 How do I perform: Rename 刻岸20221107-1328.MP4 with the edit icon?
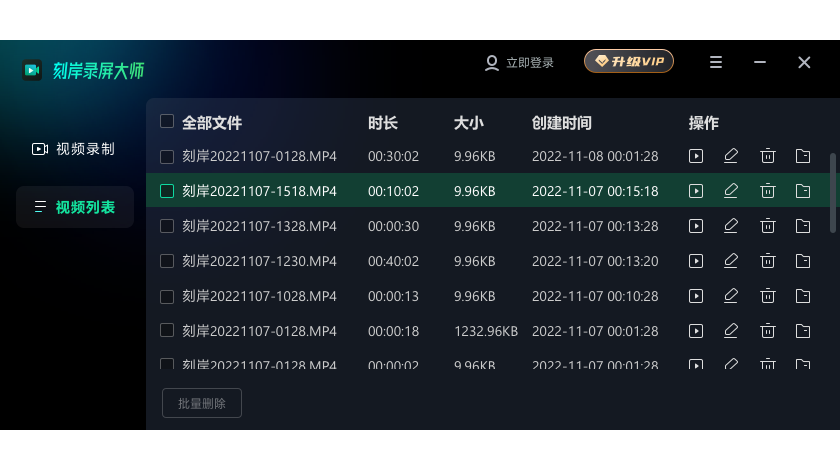(x=731, y=226)
